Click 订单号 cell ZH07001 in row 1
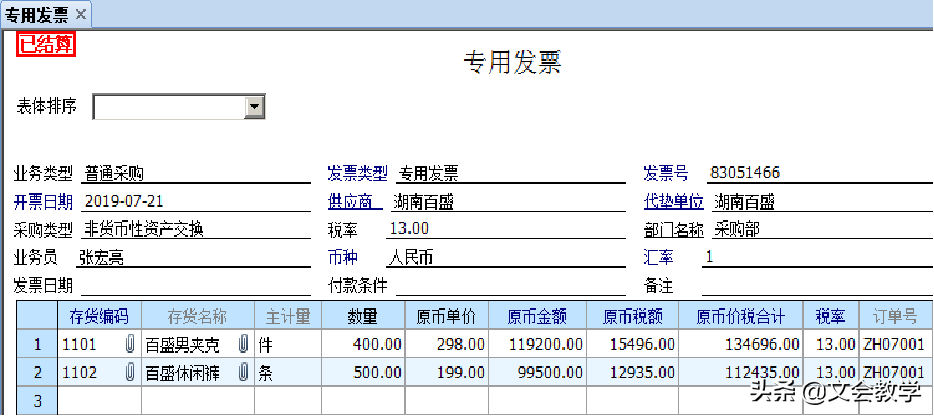The image size is (934, 416). (896, 344)
